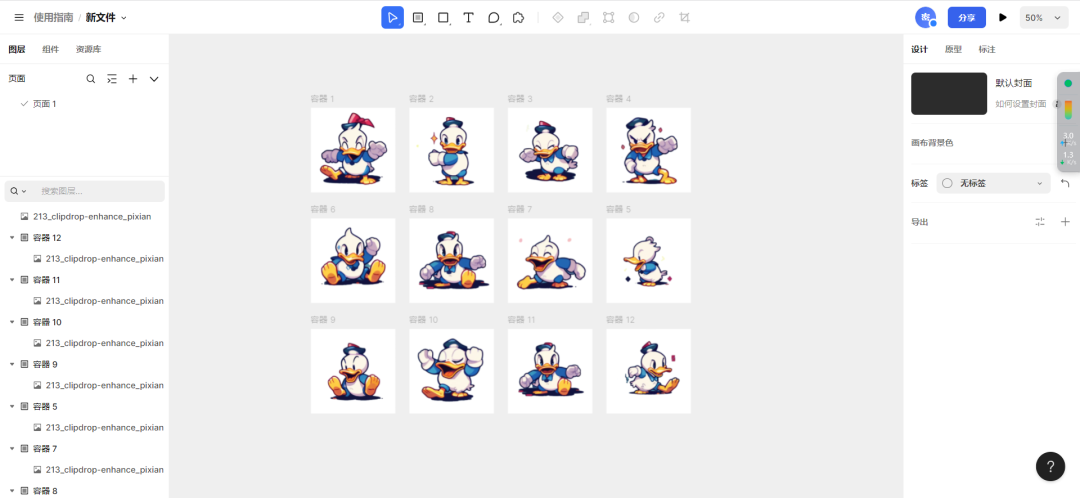Click the frame icon of 容器 12 layer
1080x498 pixels.
click(25, 238)
